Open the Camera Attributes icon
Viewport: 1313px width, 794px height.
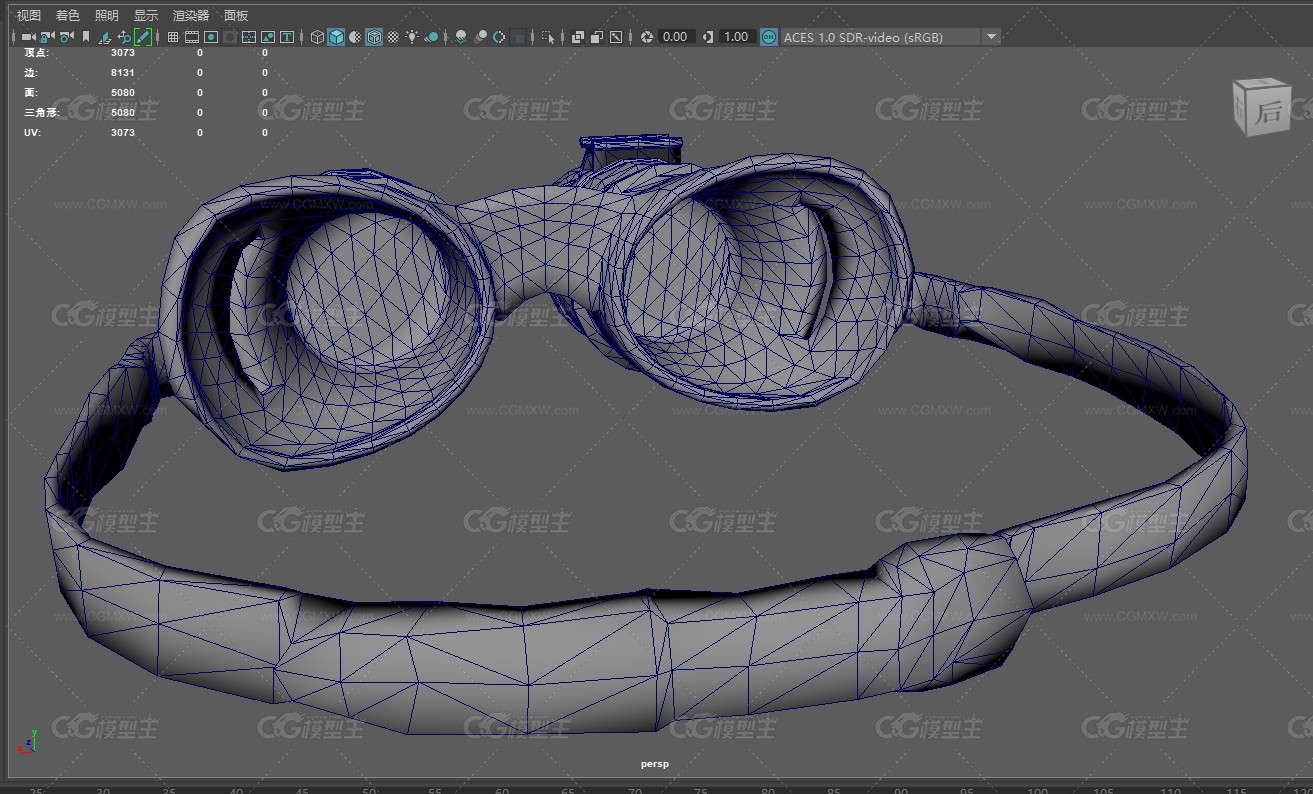click(x=65, y=37)
